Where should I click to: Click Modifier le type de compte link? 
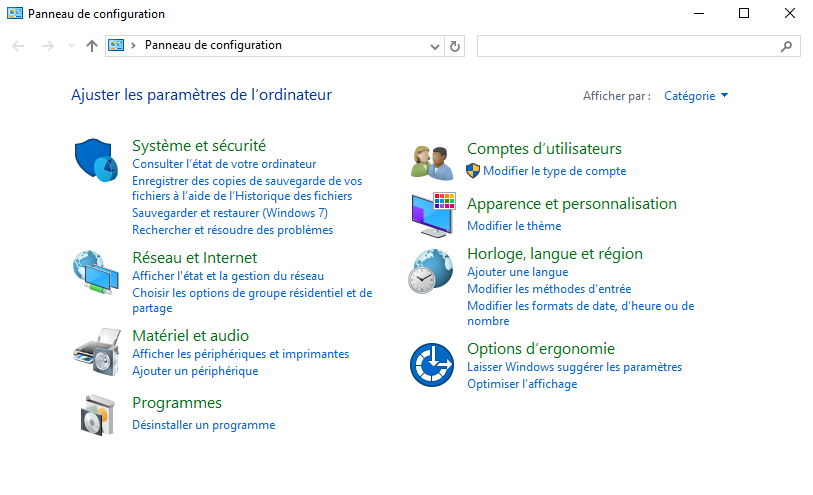click(x=555, y=171)
